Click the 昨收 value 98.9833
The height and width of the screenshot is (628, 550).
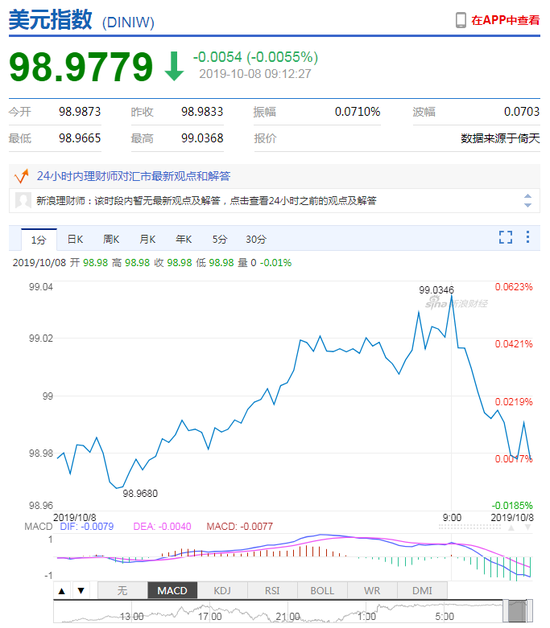pyautogui.click(x=202, y=112)
